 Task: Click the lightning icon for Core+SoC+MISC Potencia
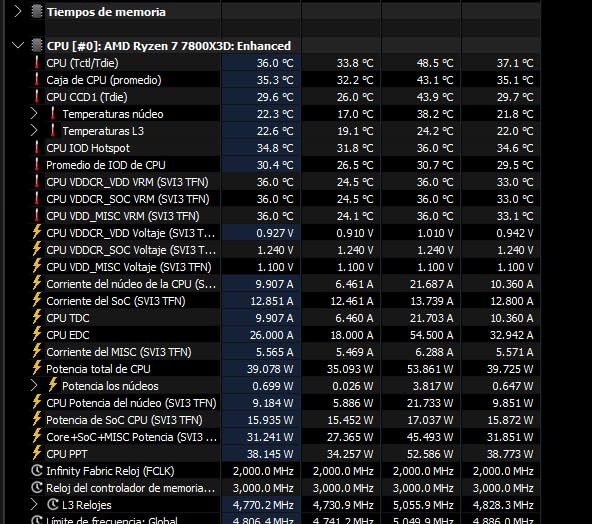pyautogui.click(x=37, y=436)
